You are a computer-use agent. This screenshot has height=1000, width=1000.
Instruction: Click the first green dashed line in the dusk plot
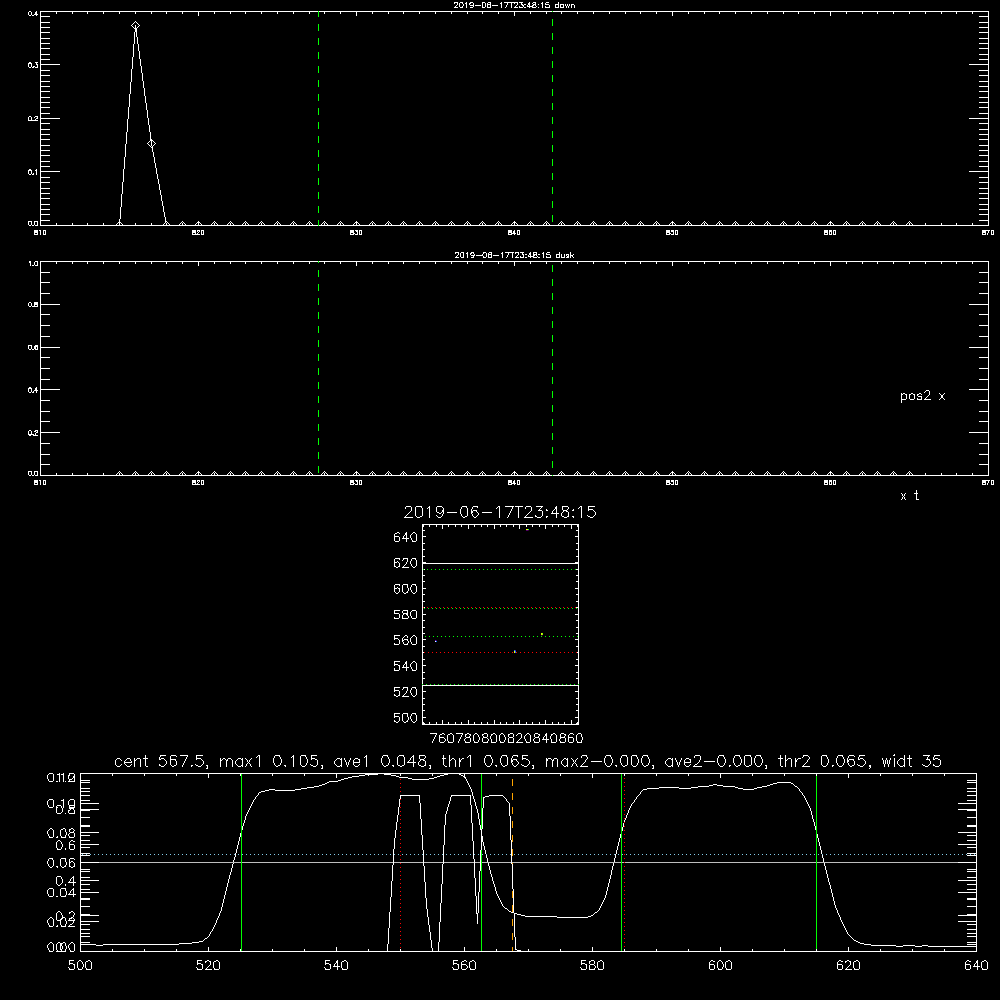pos(318,368)
